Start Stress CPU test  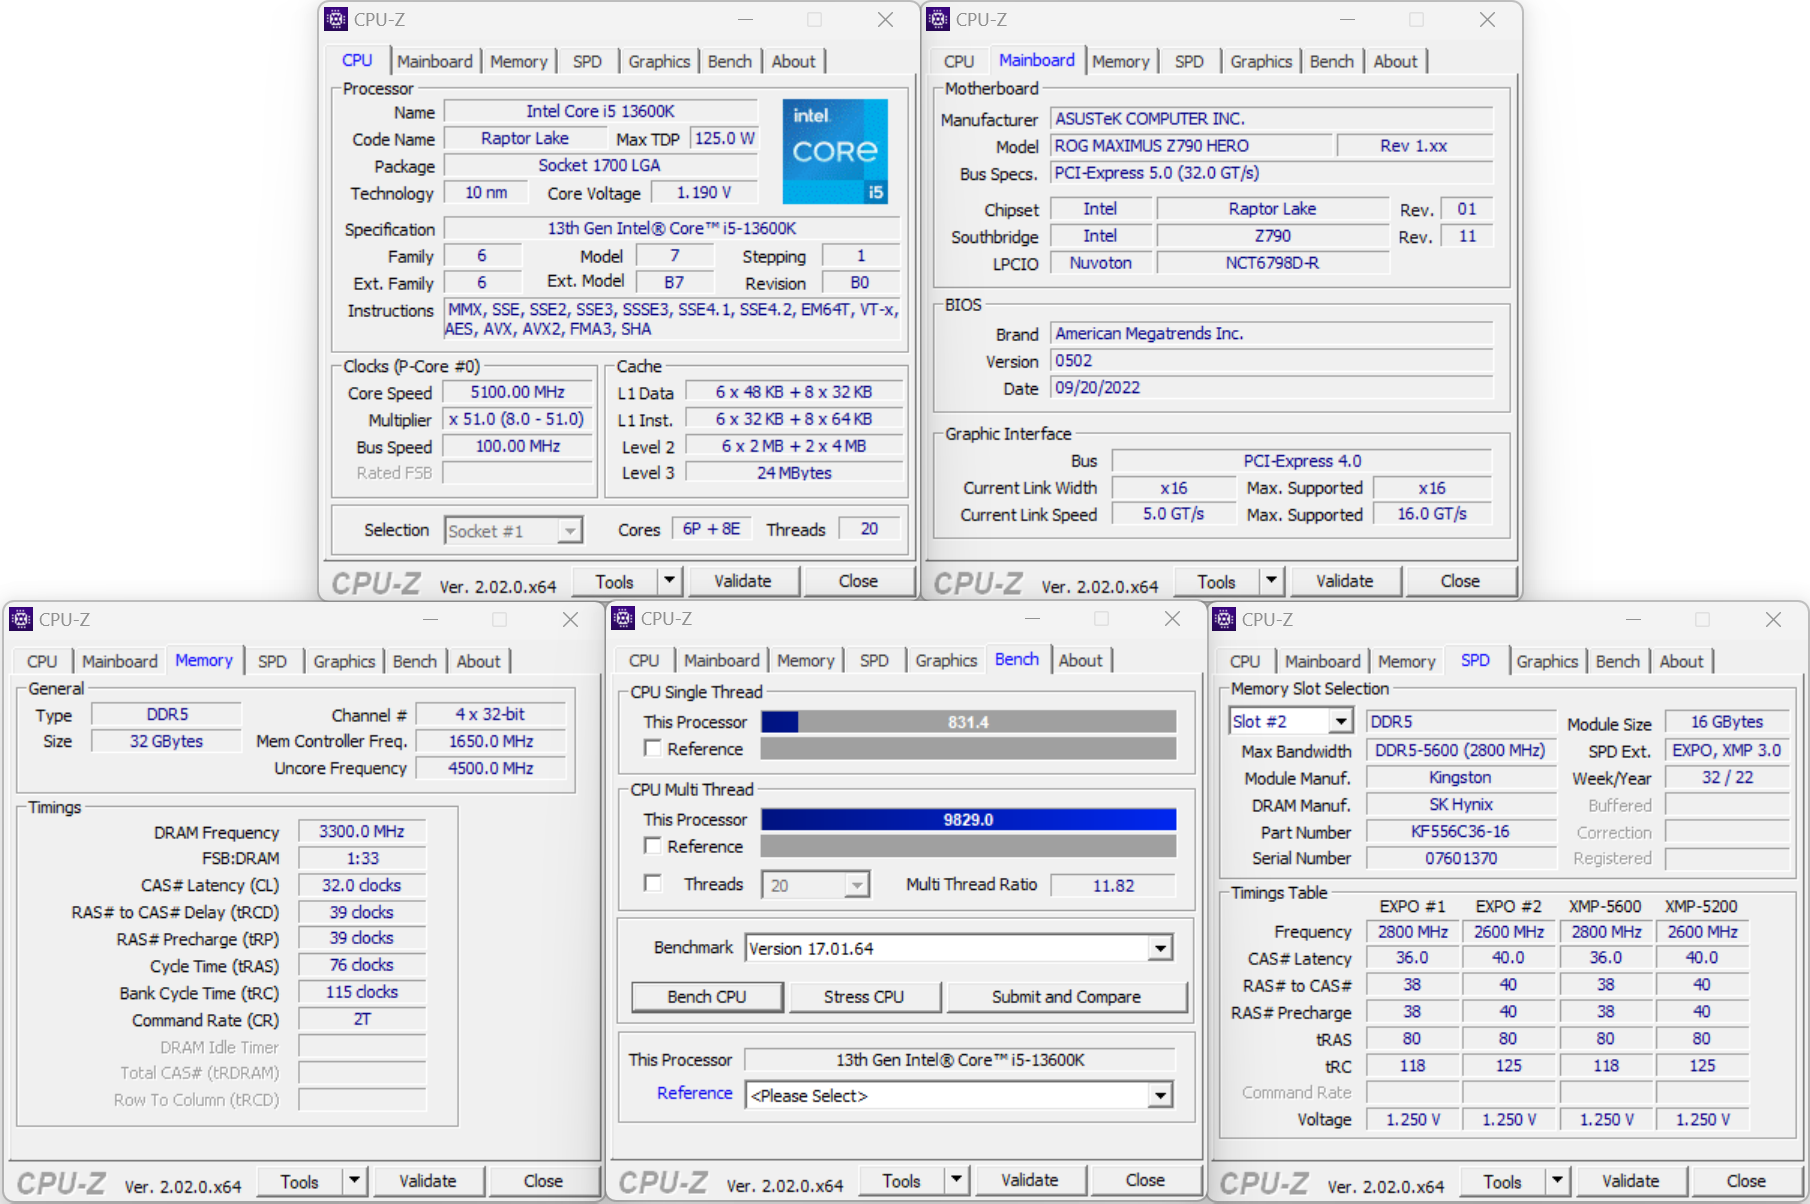(x=864, y=997)
